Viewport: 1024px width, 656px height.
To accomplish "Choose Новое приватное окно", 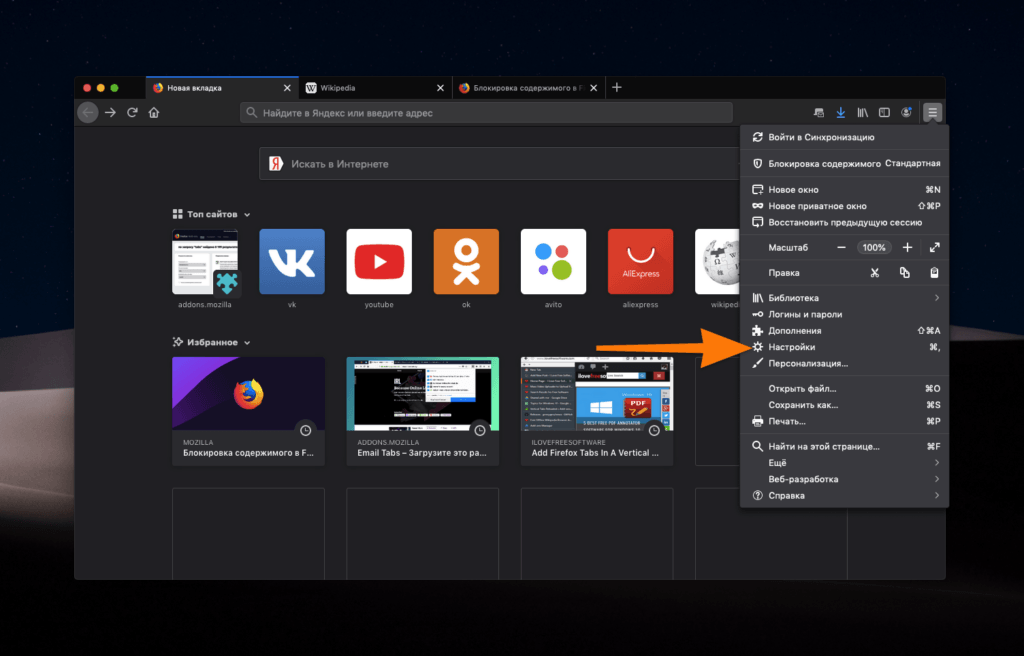I will tap(844, 206).
